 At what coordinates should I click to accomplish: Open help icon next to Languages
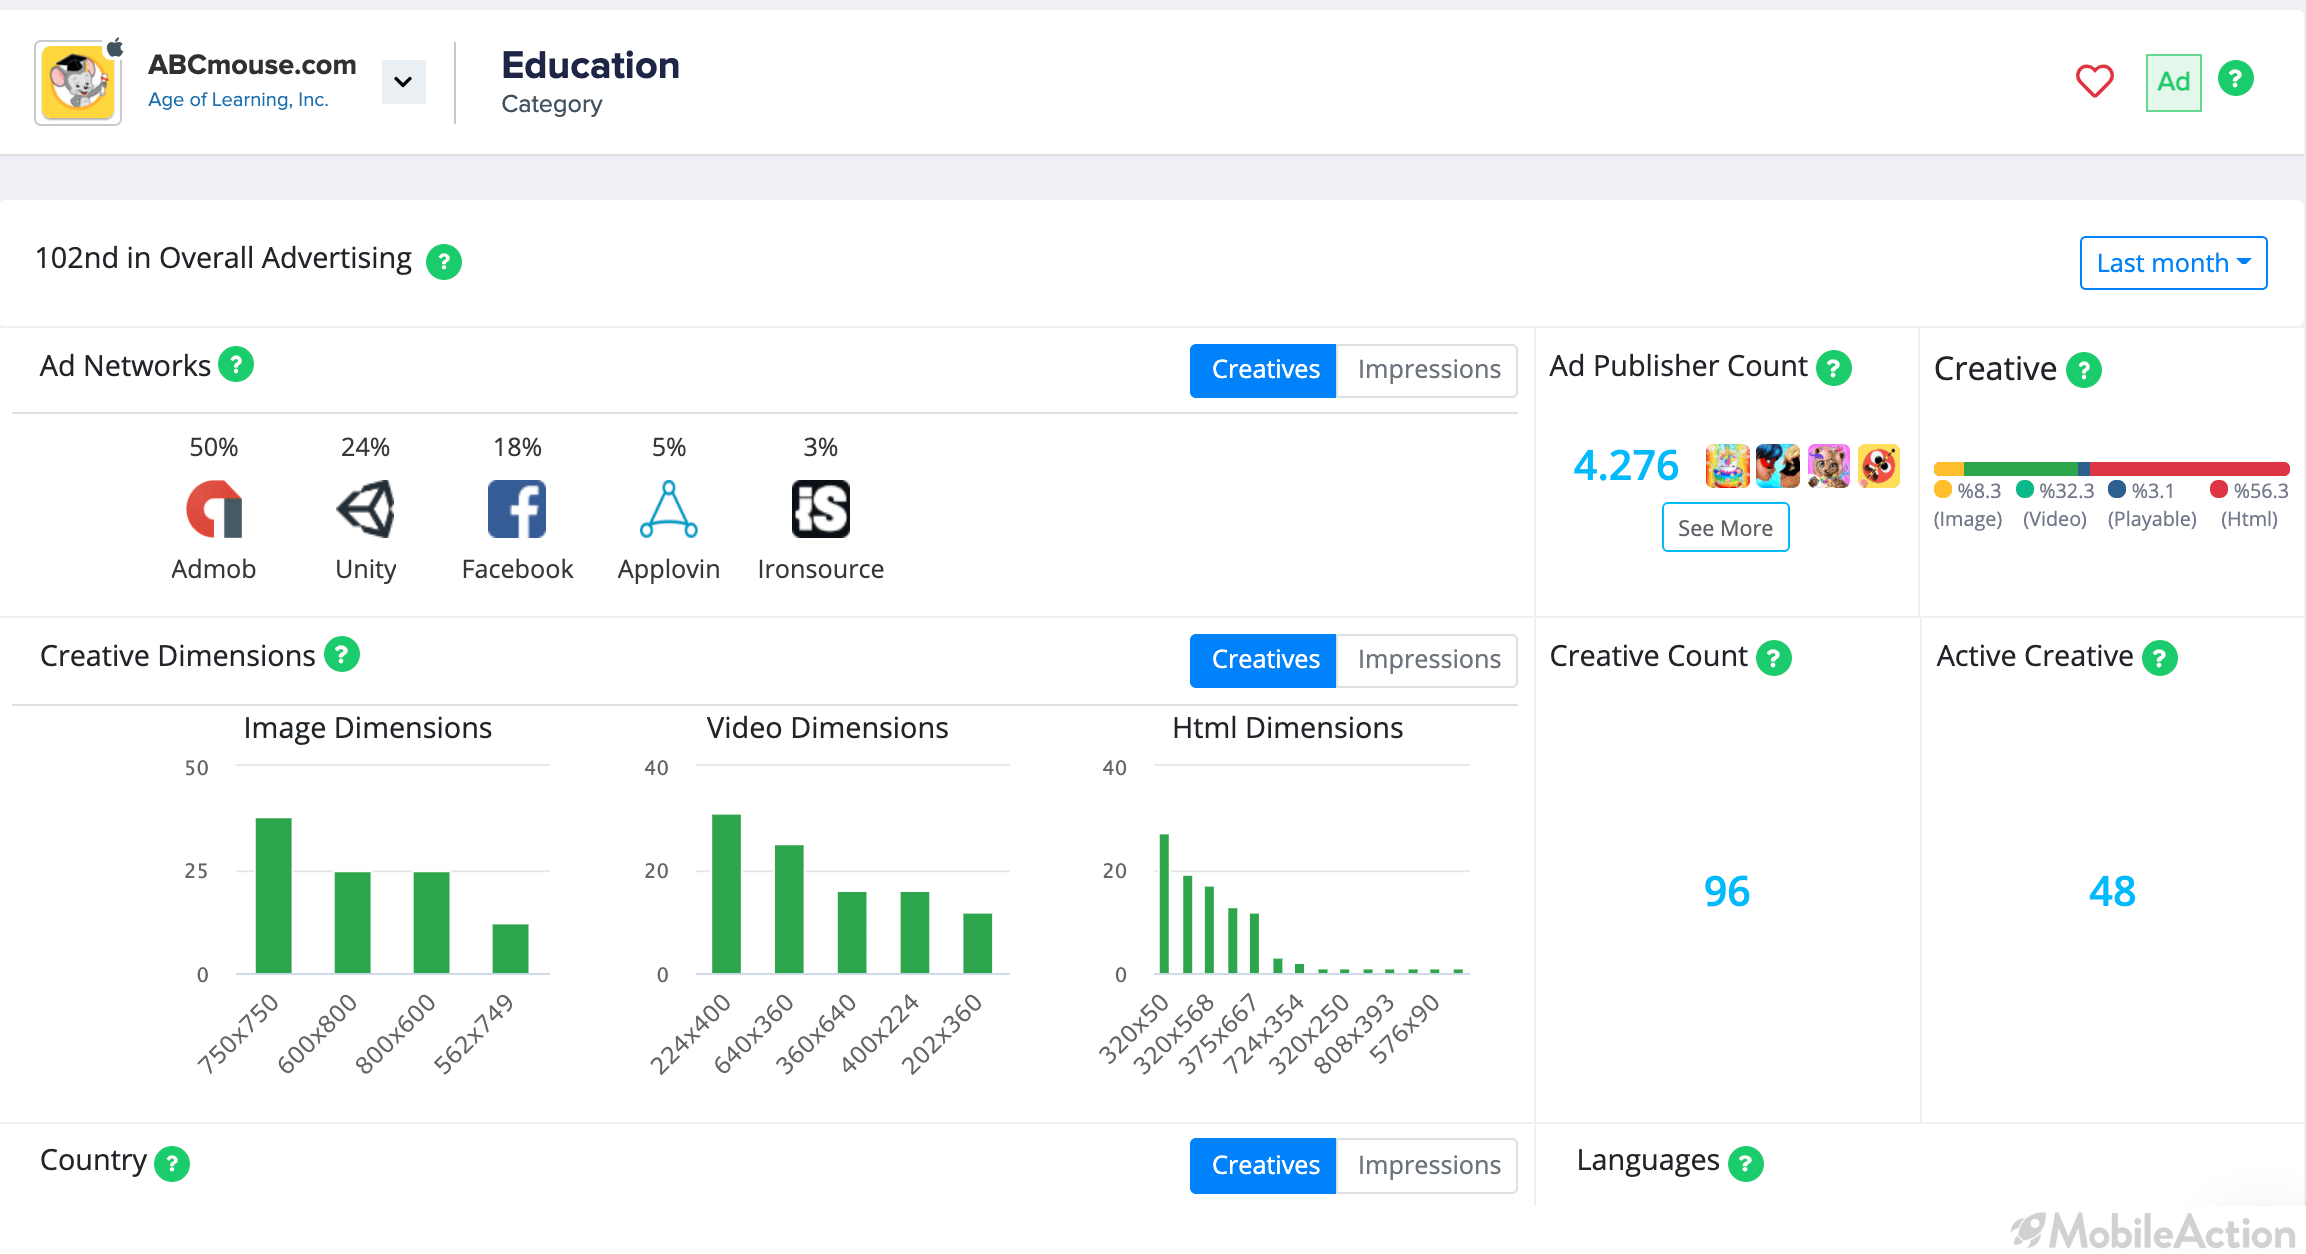point(1746,1163)
